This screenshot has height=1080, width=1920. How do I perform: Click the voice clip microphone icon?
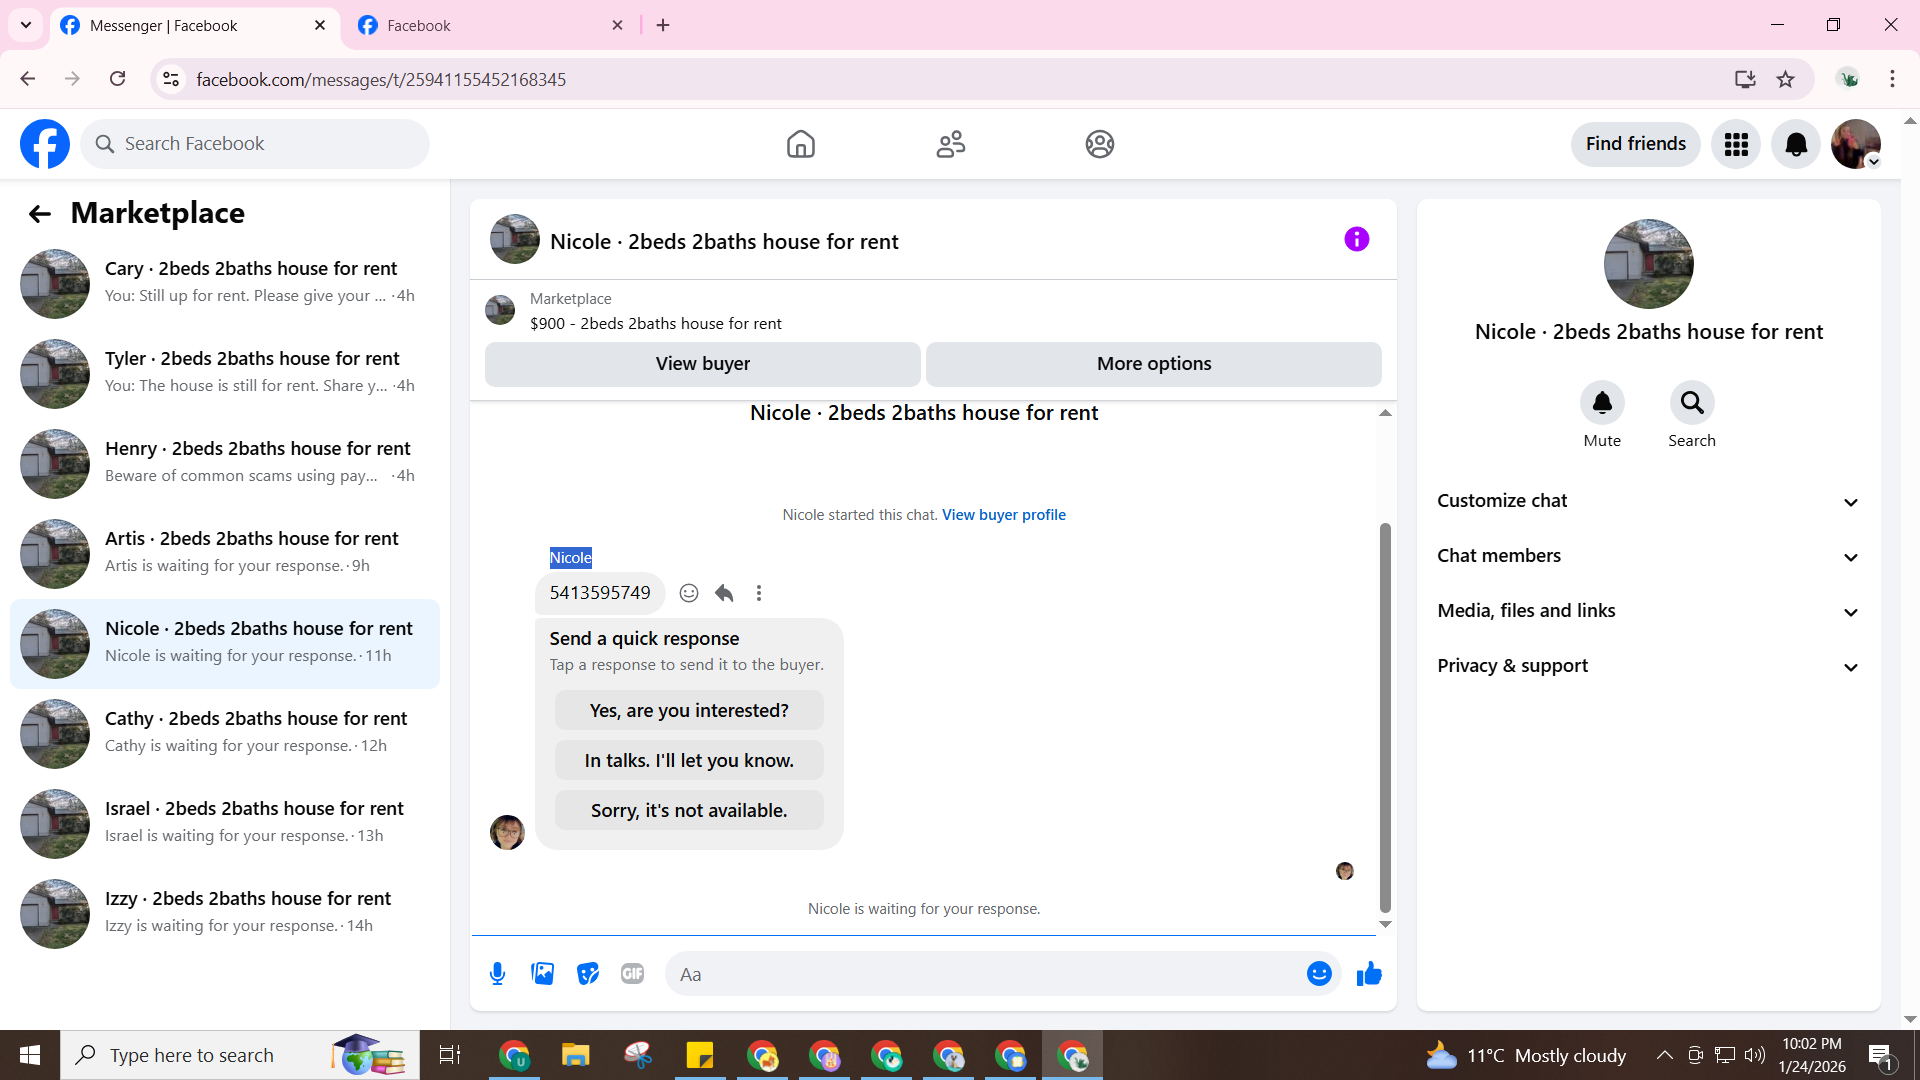pyautogui.click(x=497, y=974)
